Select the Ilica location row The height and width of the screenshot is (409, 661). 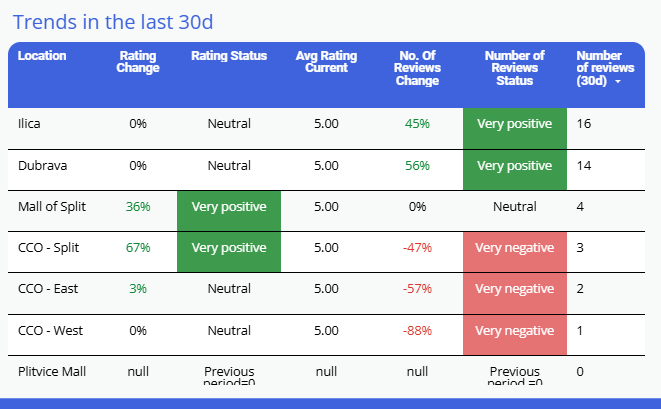pos(29,124)
